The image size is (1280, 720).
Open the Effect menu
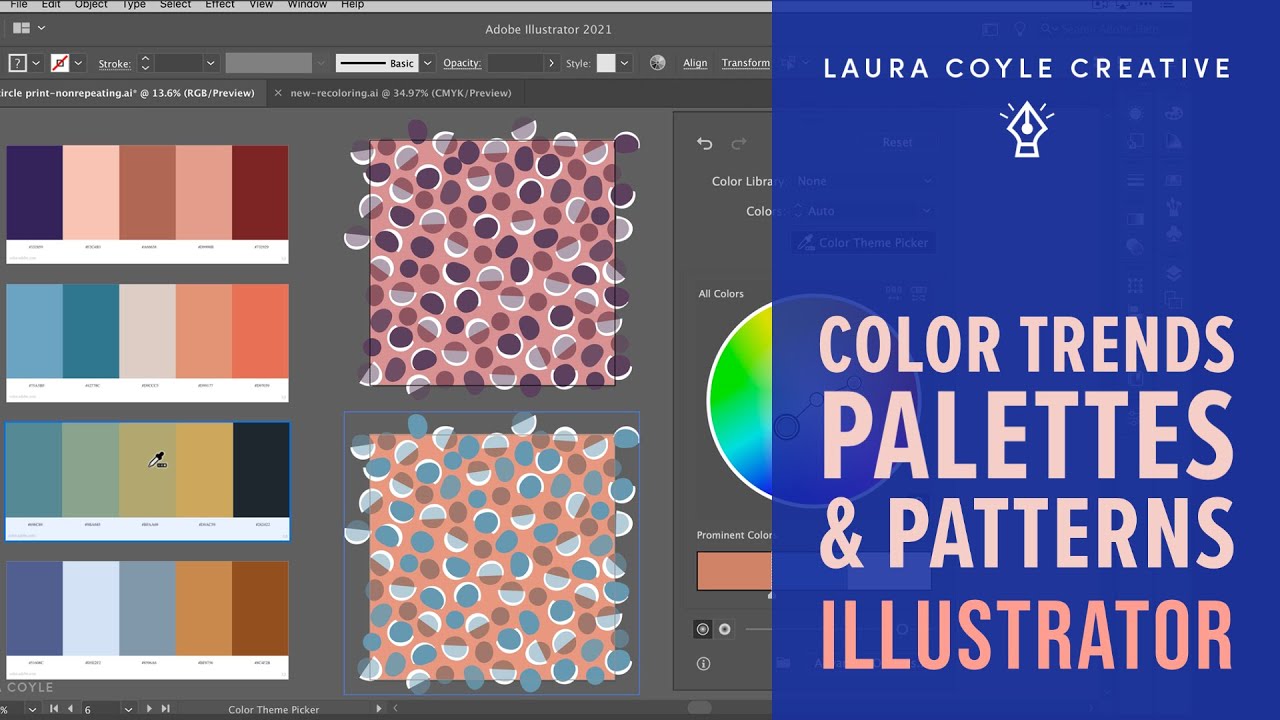coord(220,5)
